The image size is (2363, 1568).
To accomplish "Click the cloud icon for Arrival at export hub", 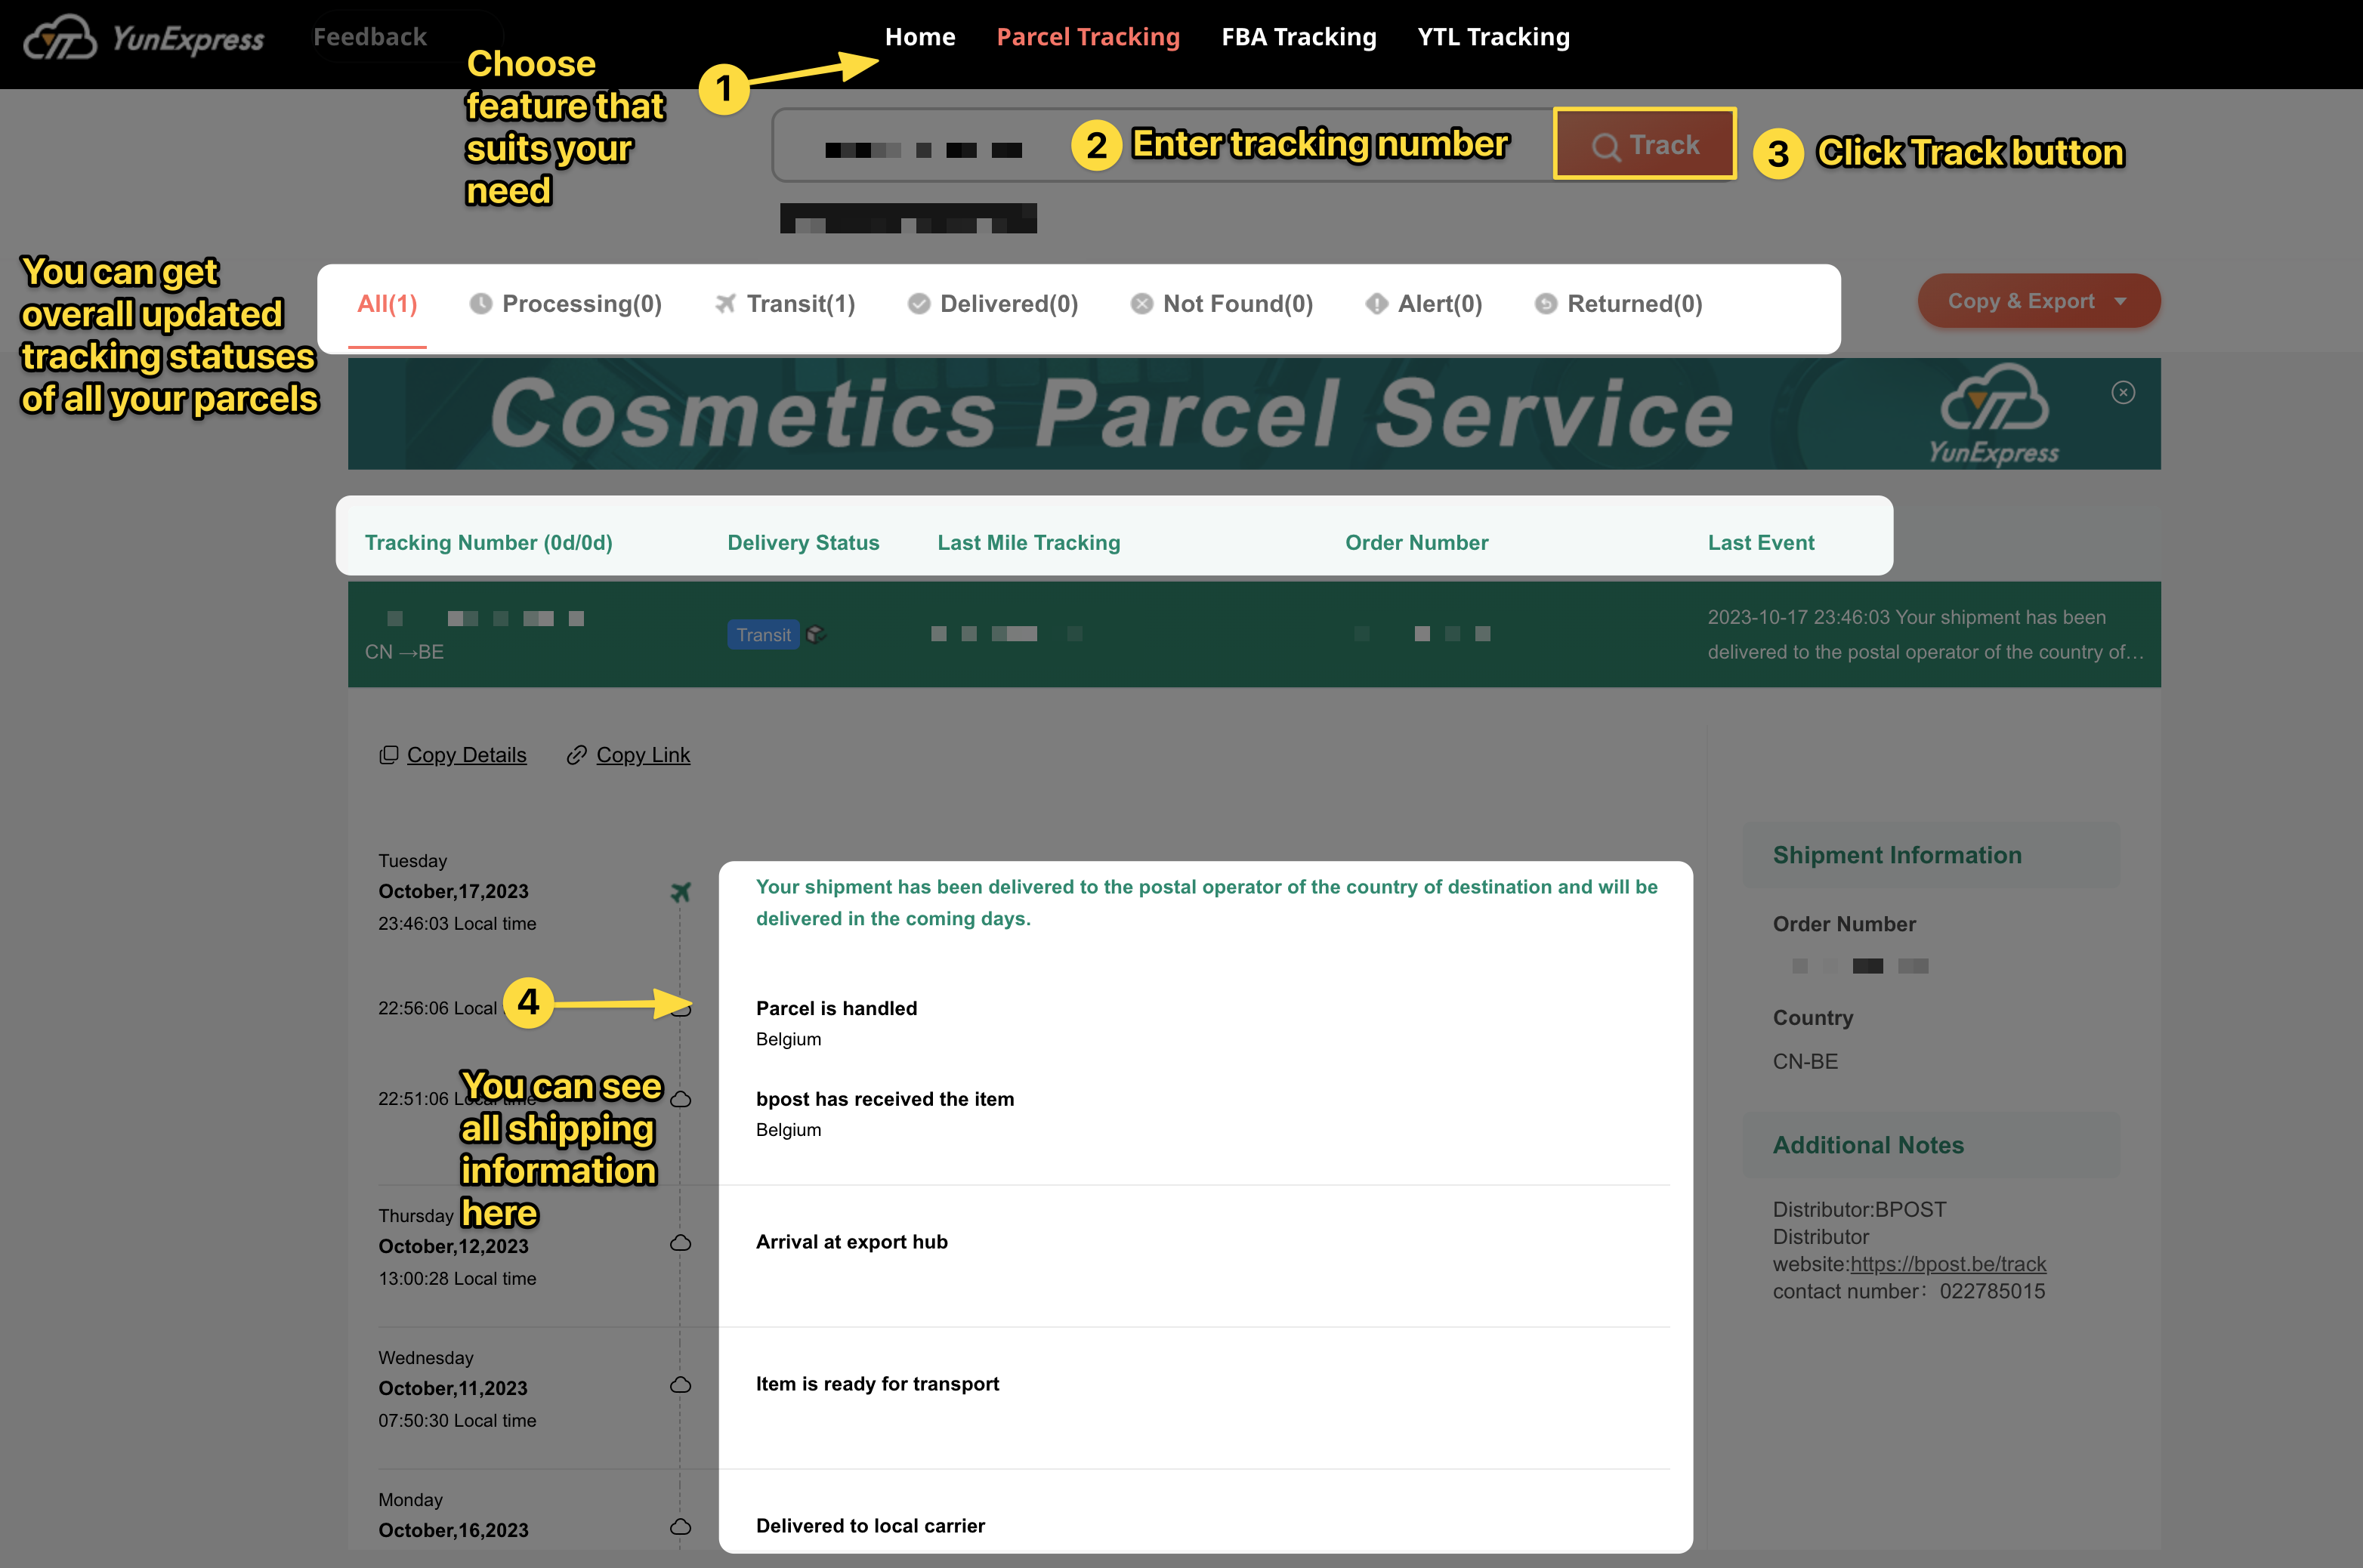I will click(x=680, y=1242).
